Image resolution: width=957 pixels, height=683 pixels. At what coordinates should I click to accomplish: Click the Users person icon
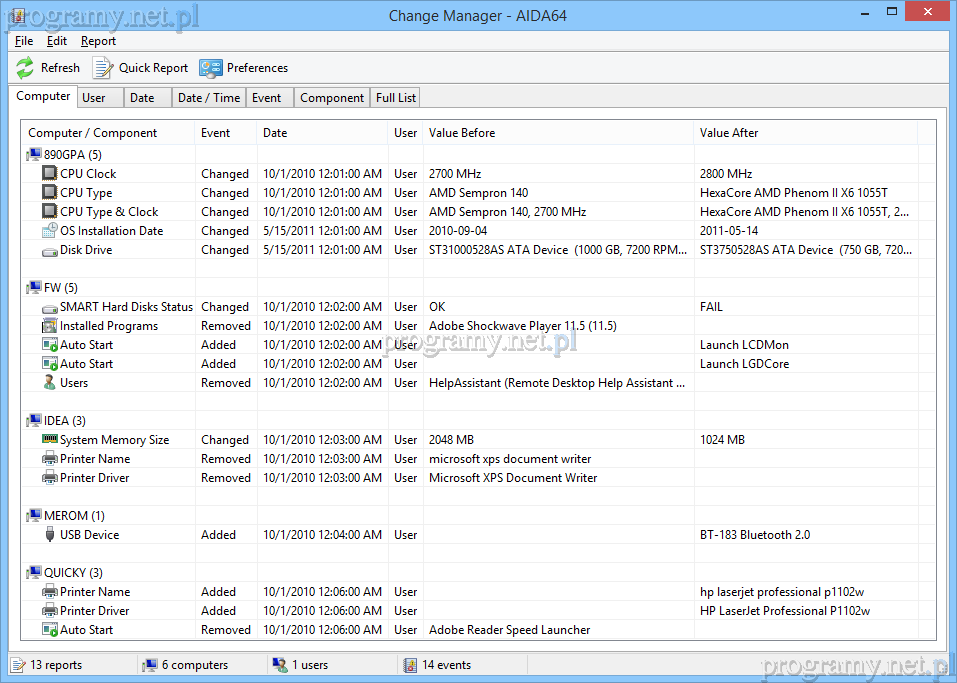tap(50, 383)
